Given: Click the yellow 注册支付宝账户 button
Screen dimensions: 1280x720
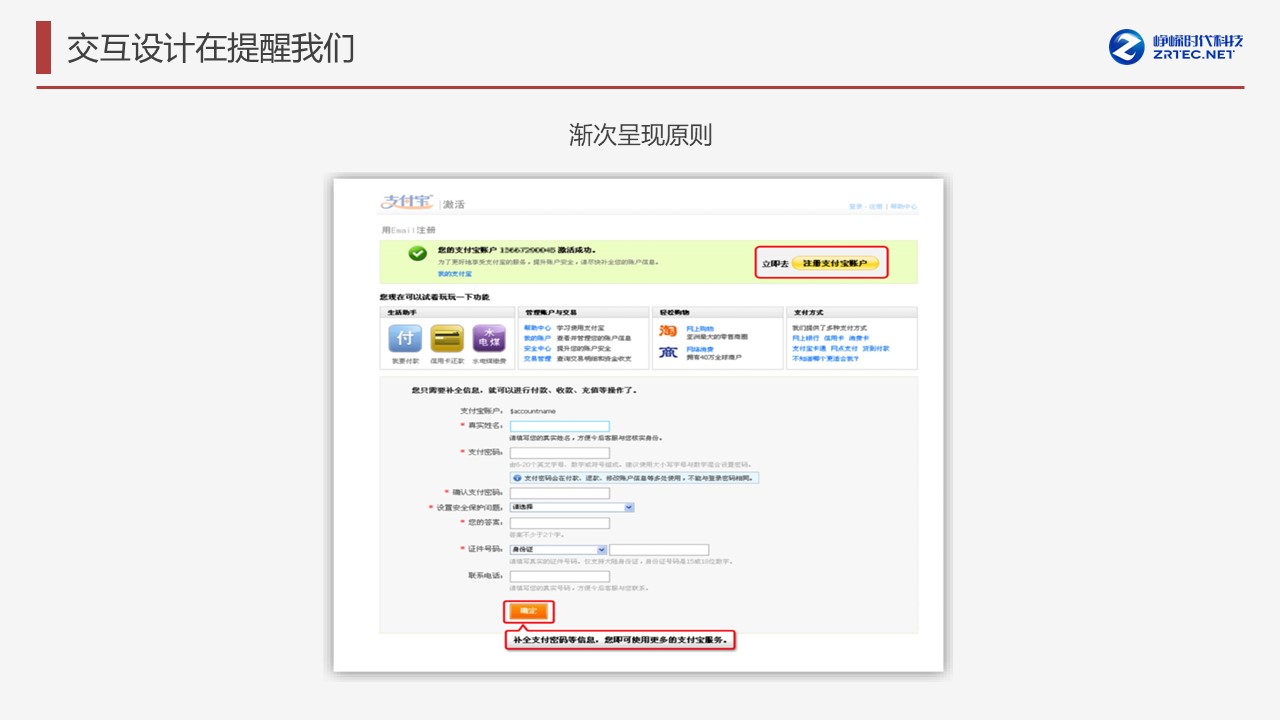Looking at the screenshot, I should [x=835, y=263].
